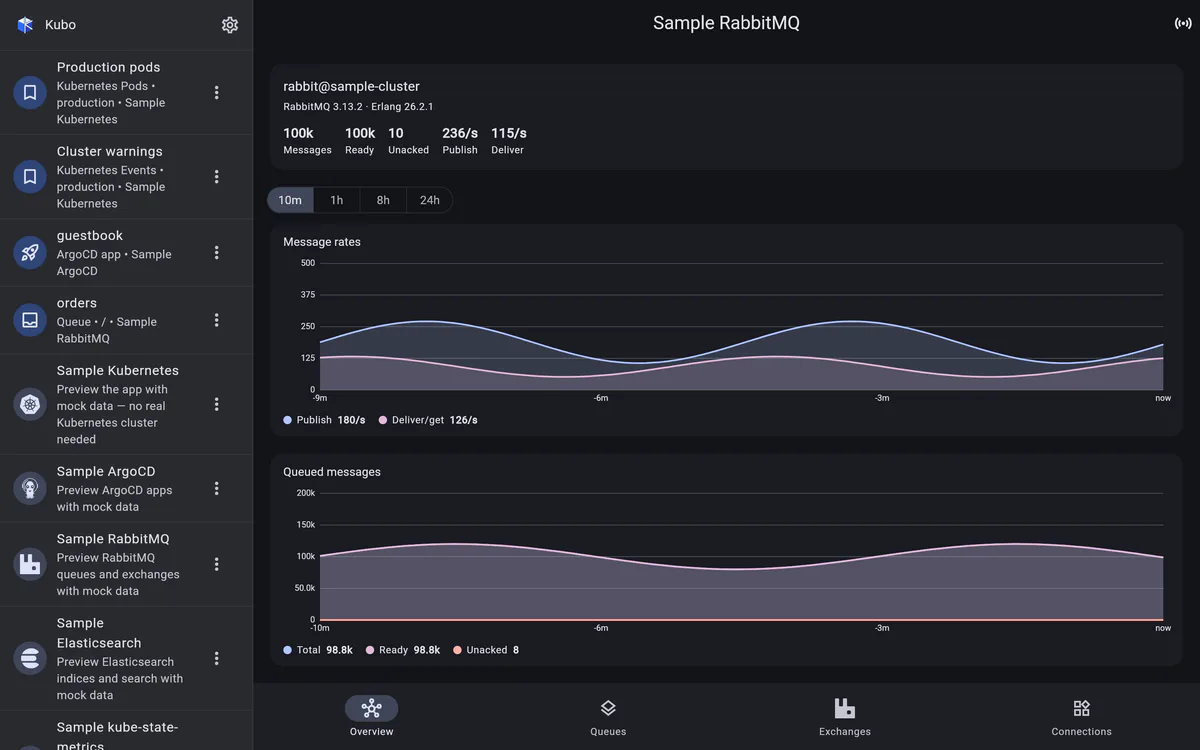Click the Queued messages chart title
The image size is (1200, 750).
[x=332, y=472]
